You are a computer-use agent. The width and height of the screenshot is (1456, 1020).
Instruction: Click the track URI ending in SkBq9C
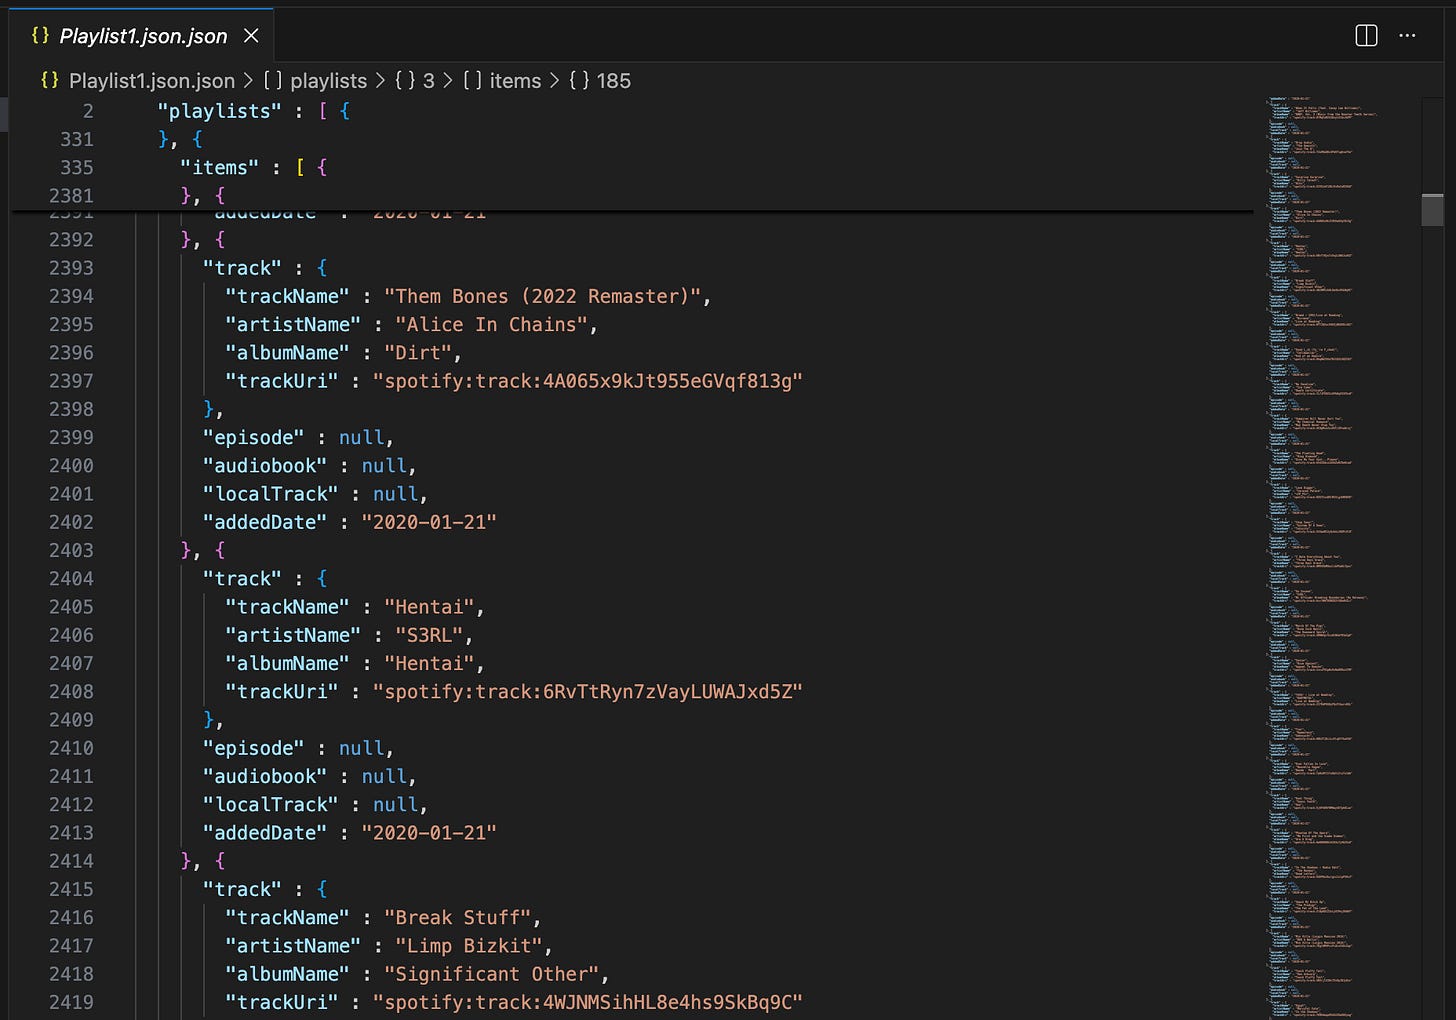click(588, 1002)
